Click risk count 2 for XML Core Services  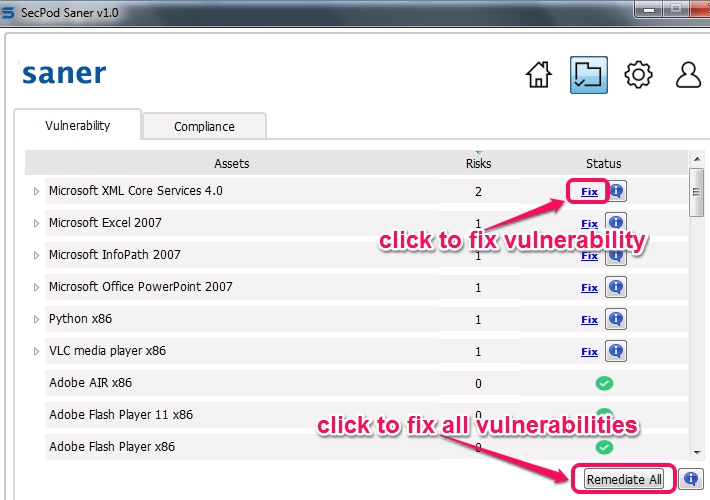(478, 192)
